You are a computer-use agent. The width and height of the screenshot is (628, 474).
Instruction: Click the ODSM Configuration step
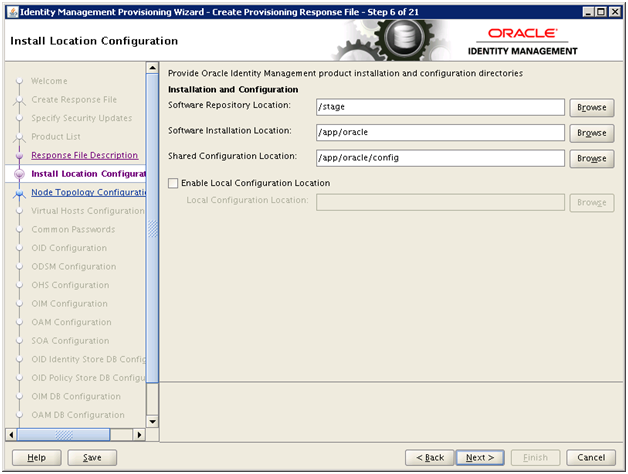pos(74,266)
